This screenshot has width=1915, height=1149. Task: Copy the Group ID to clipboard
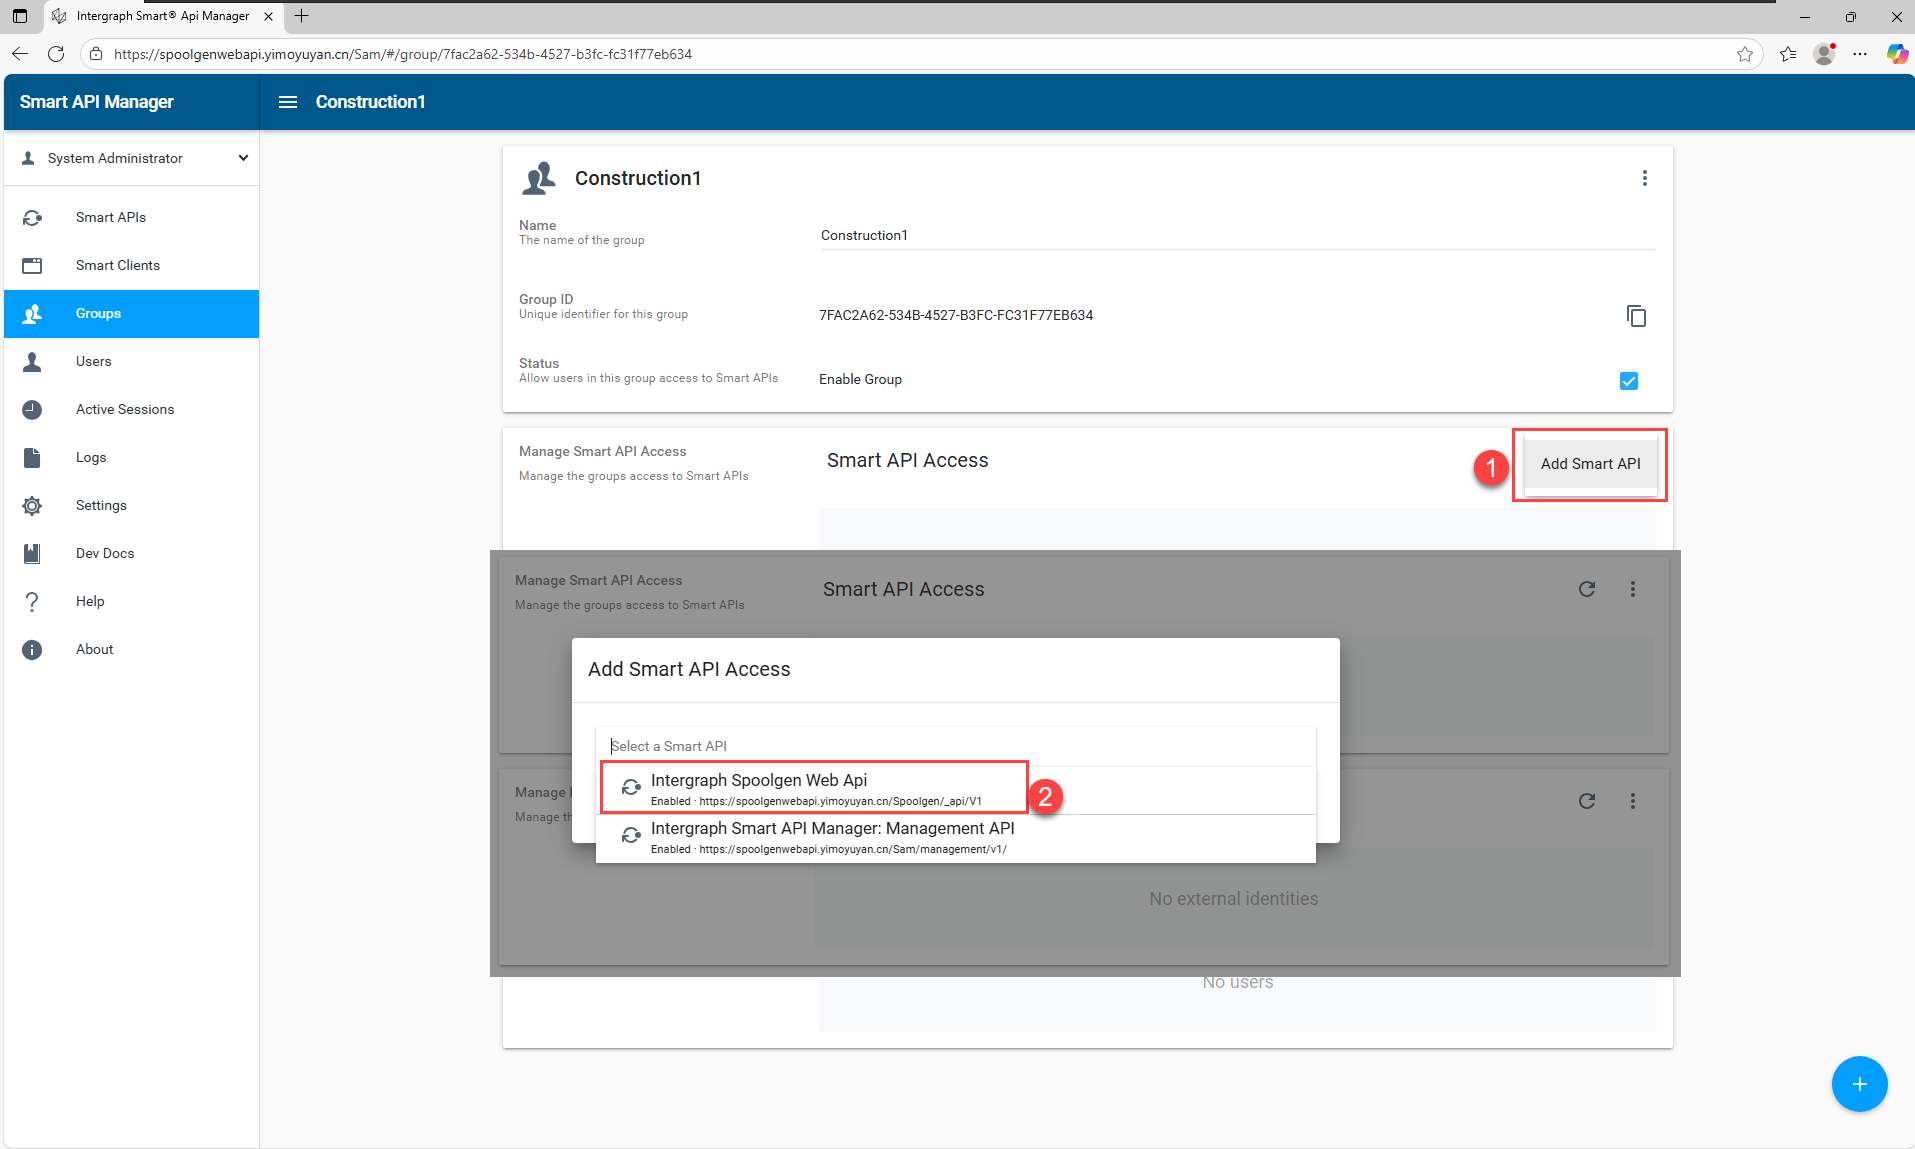coord(1636,316)
